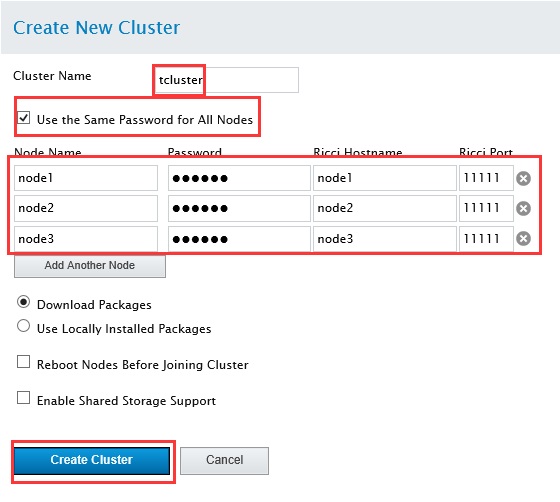Screen dimensions: 560x502
Task: Enable Reboot Nodes Before Joining Cluster
Action: pos(24,362)
